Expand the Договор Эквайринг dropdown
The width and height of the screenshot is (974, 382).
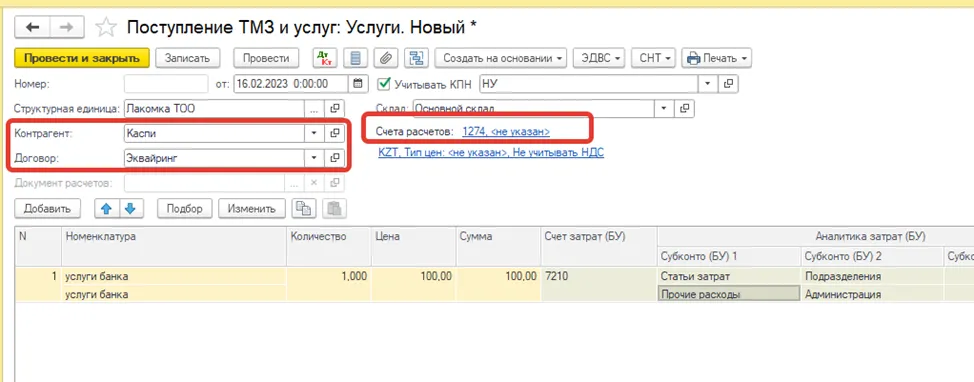click(314, 158)
